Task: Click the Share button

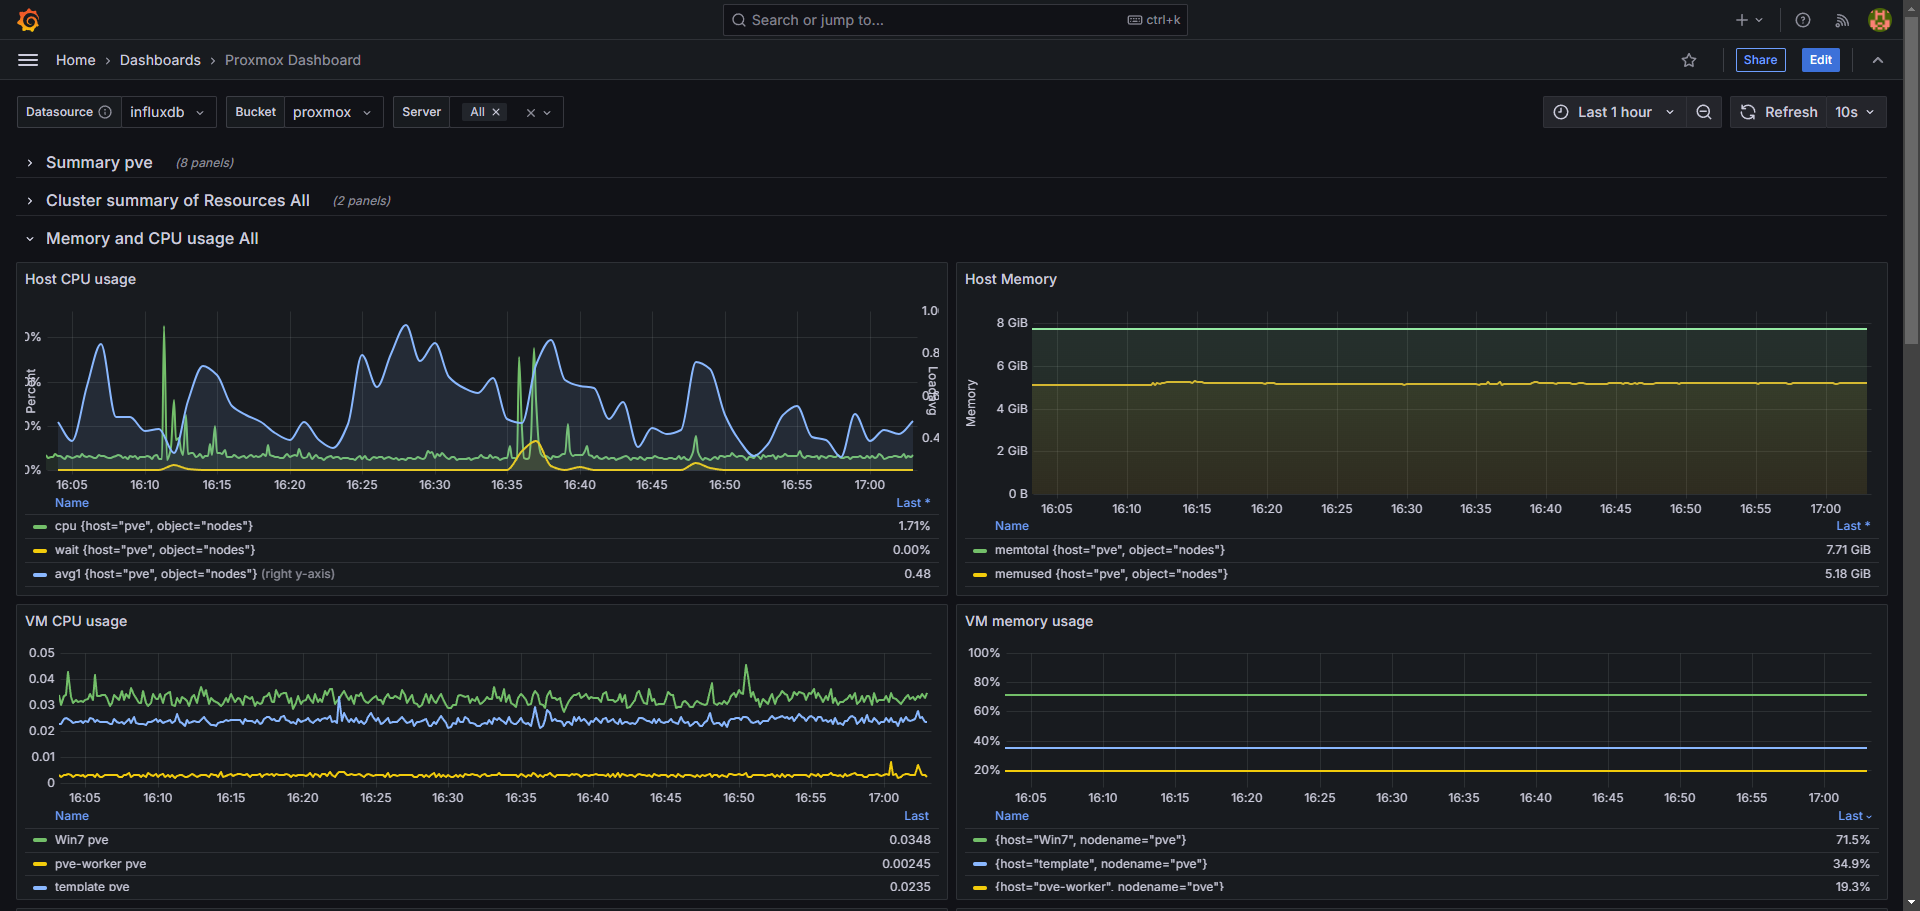Action: pyautogui.click(x=1760, y=60)
